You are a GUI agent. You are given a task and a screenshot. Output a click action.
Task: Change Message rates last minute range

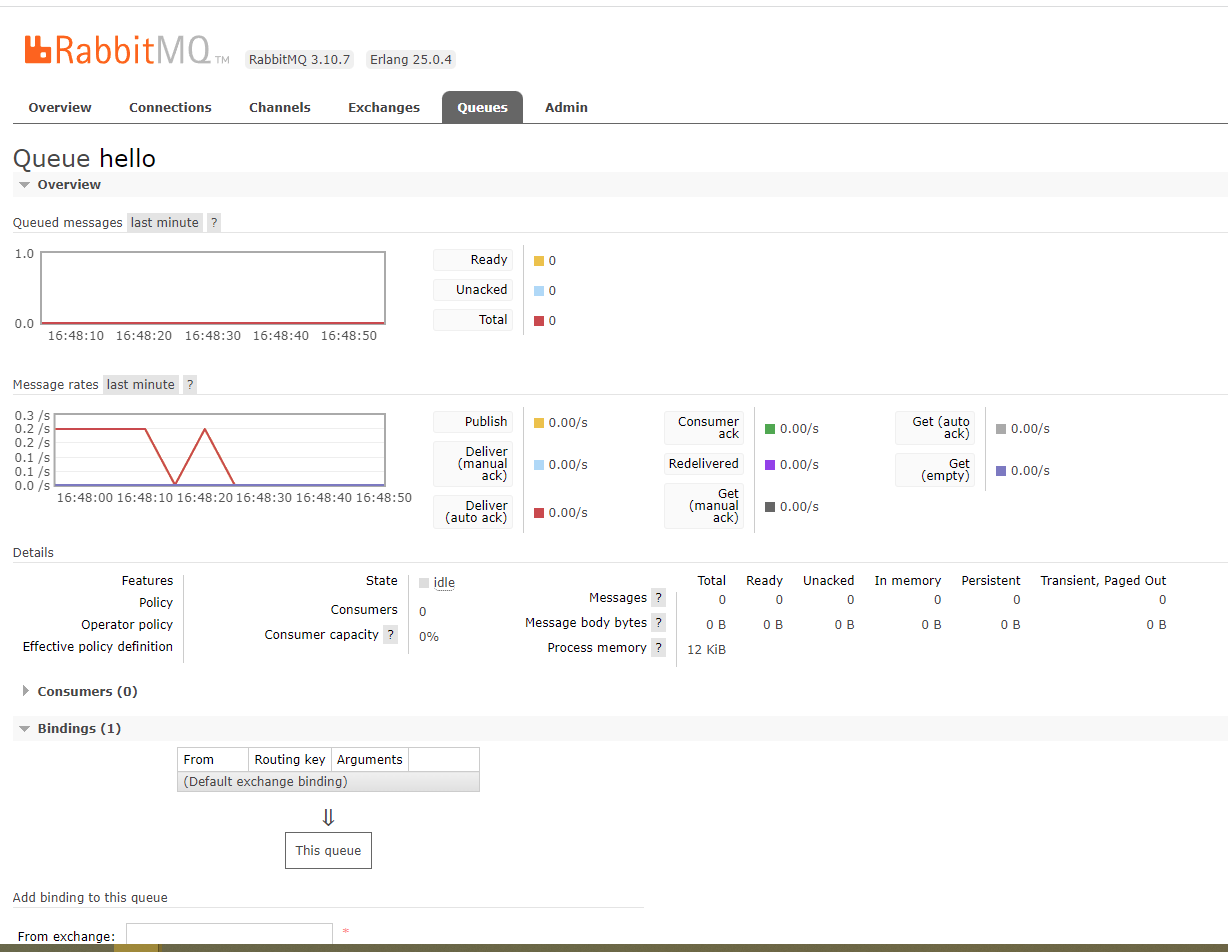[141, 384]
